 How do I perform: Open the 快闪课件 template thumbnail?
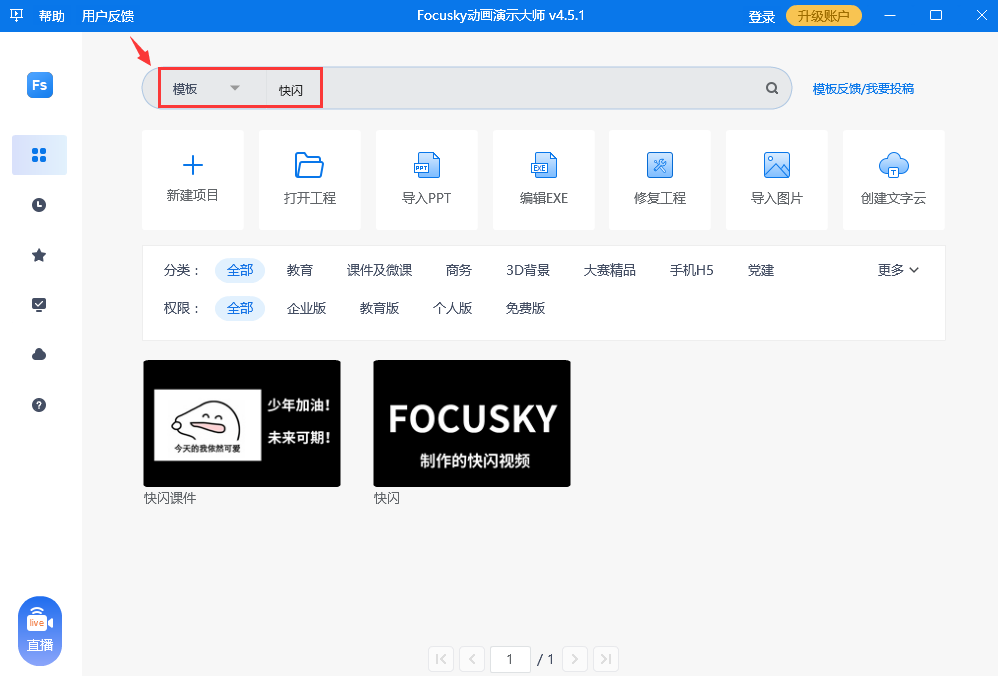tap(241, 423)
